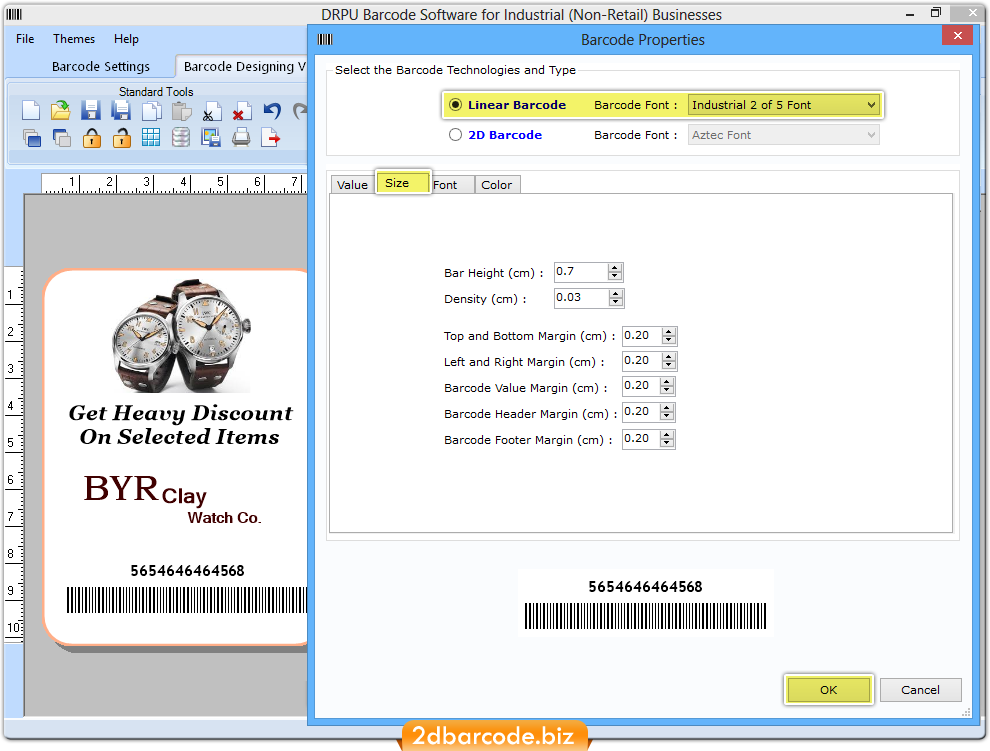Open the Industrial 2 of 5 Font dropdown
Viewport: 990px width, 751px height.
click(x=784, y=105)
